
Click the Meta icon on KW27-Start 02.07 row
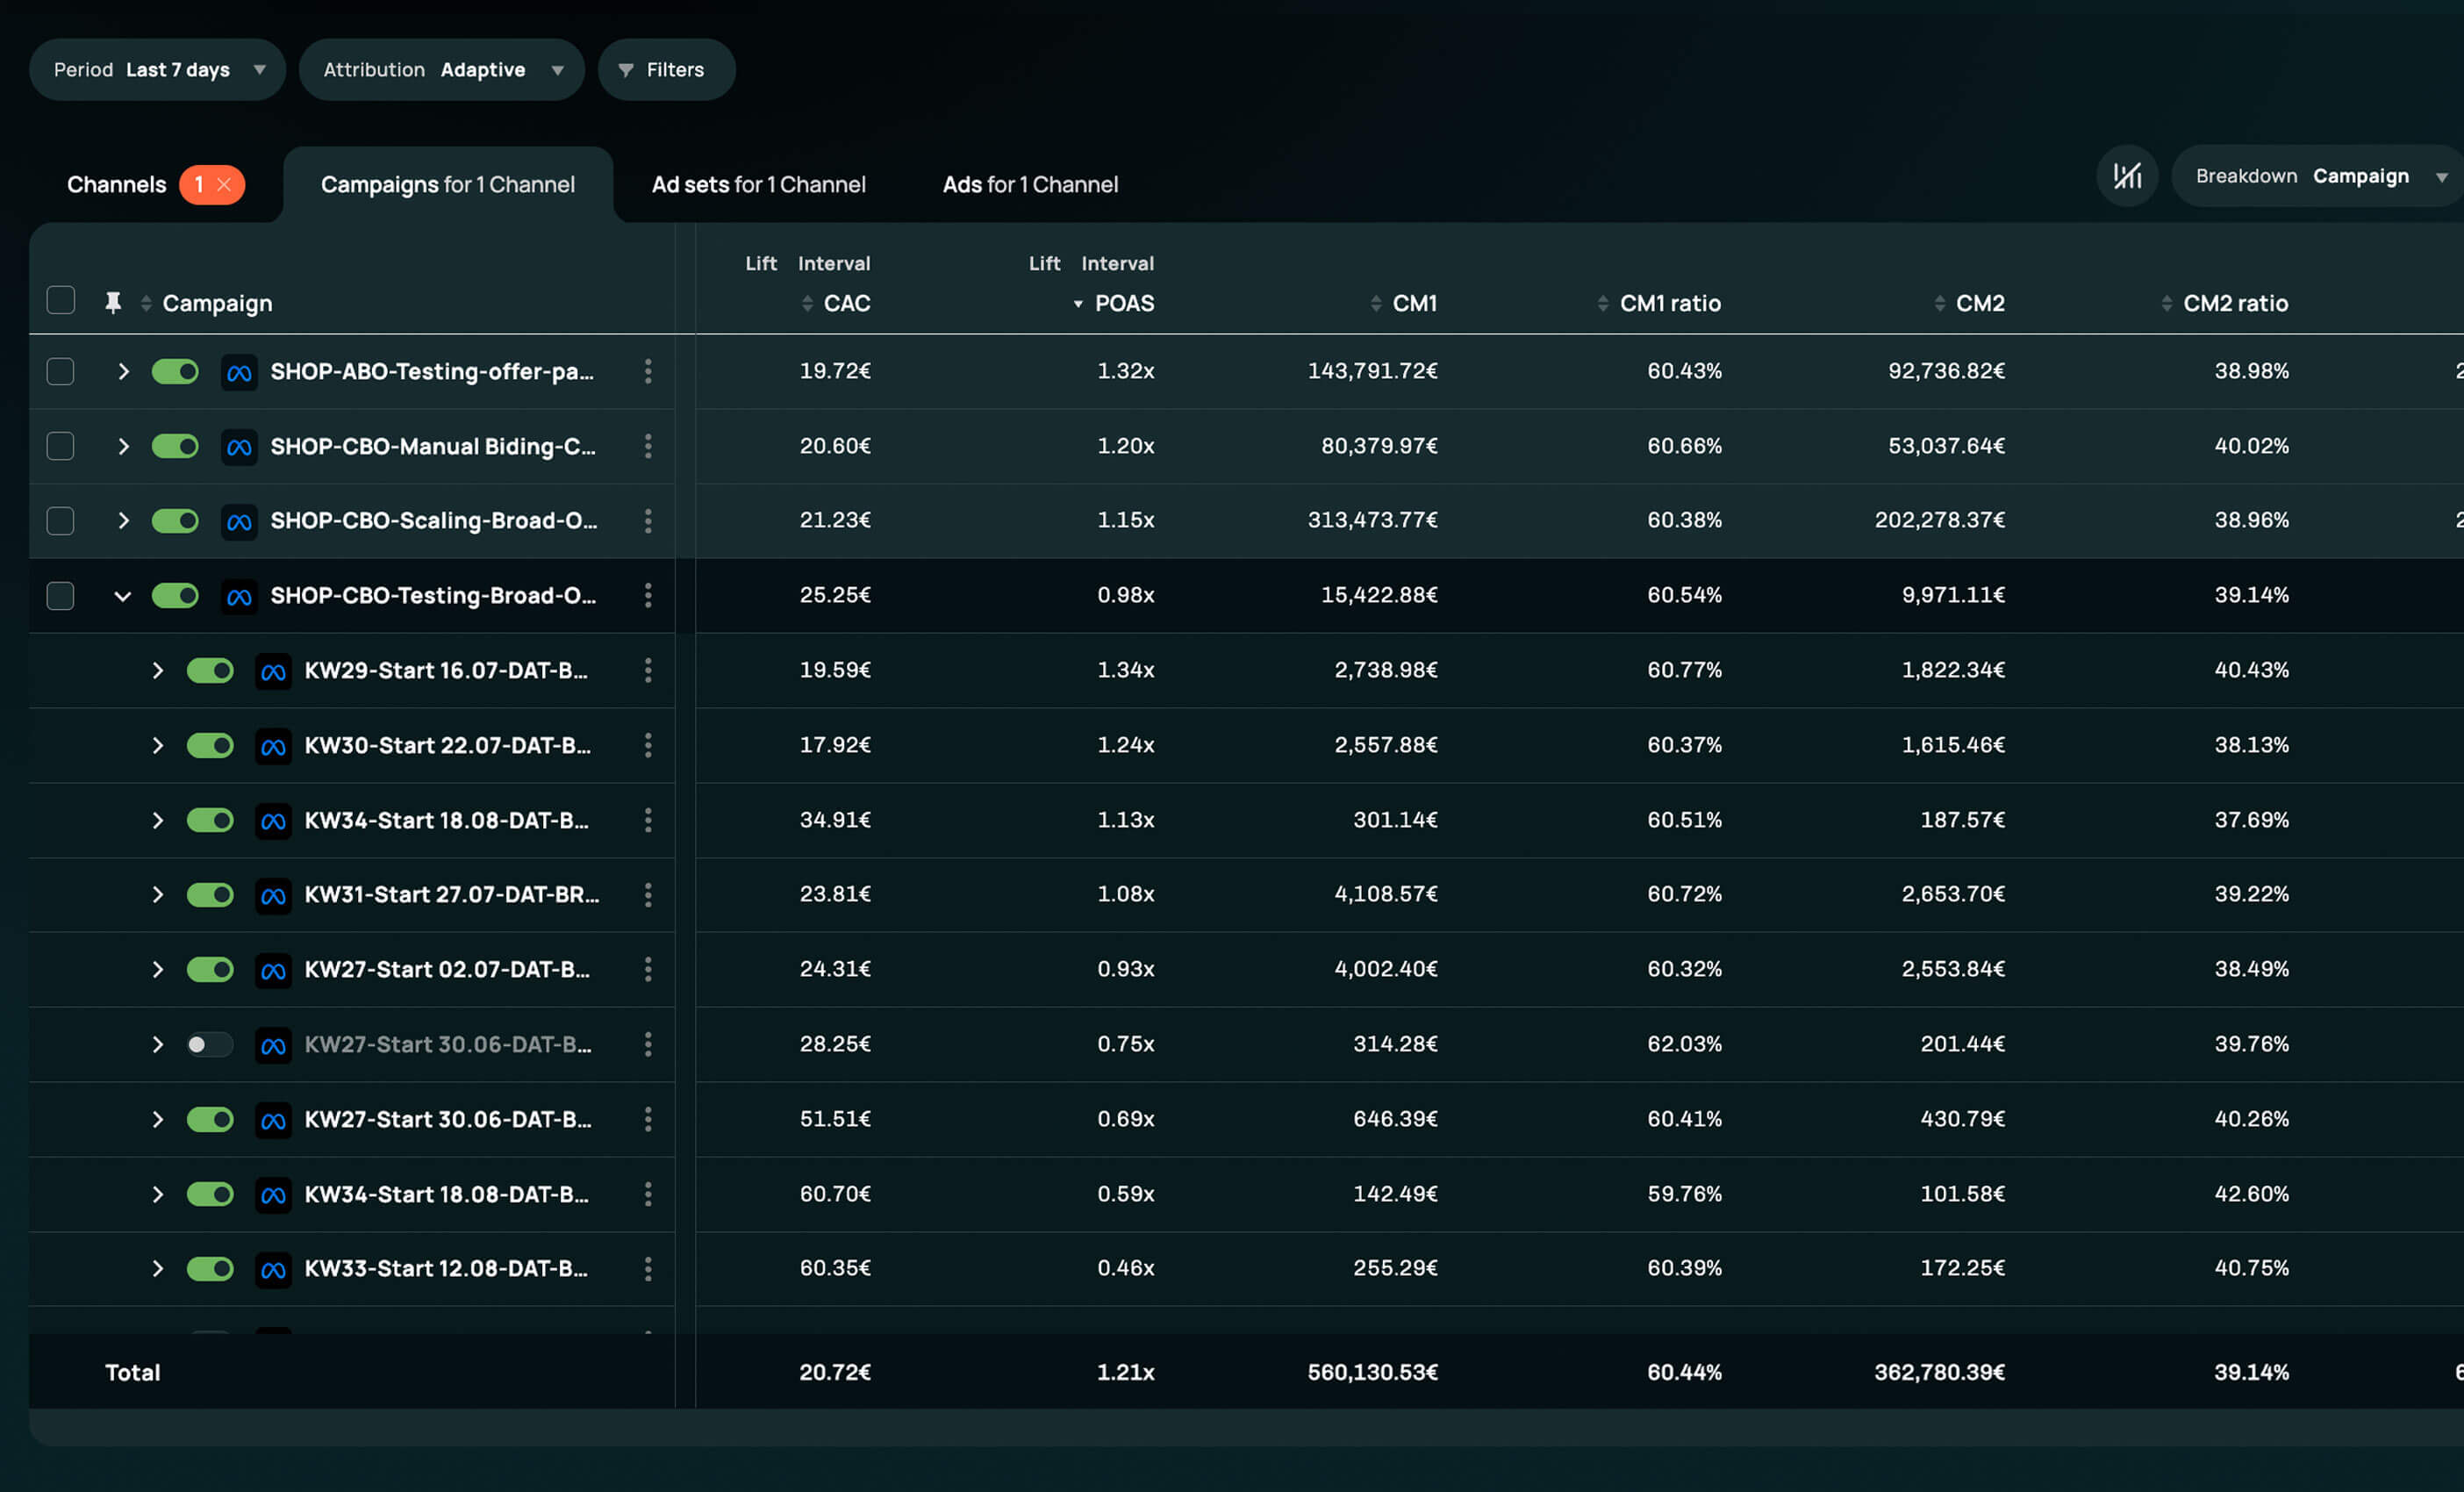[x=273, y=970]
